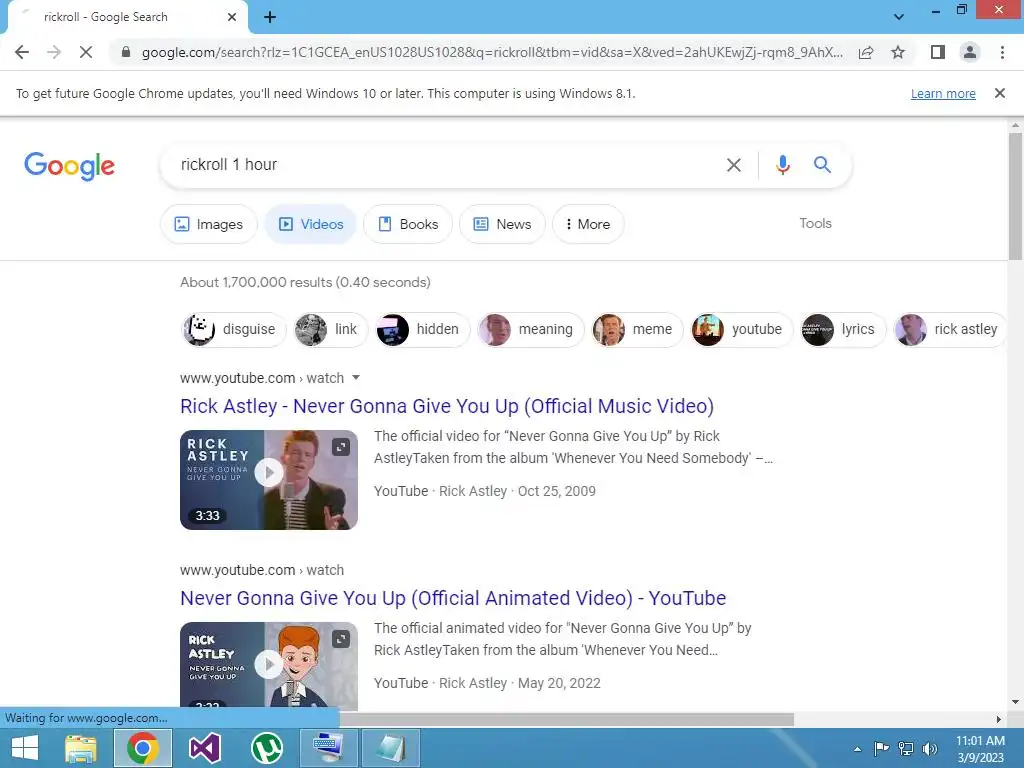This screenshot has height=768, width=1024.
Task: Select the link suggestion chip
Action: click(x=330, y=329)
